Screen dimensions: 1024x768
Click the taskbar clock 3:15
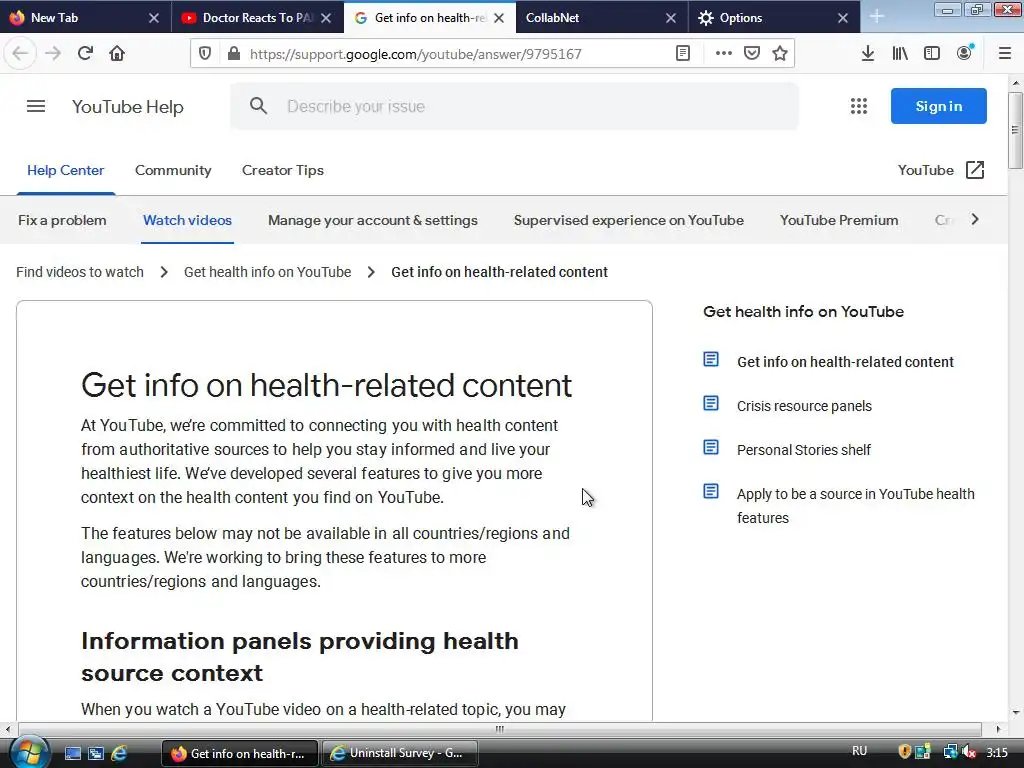click(997, 752)
